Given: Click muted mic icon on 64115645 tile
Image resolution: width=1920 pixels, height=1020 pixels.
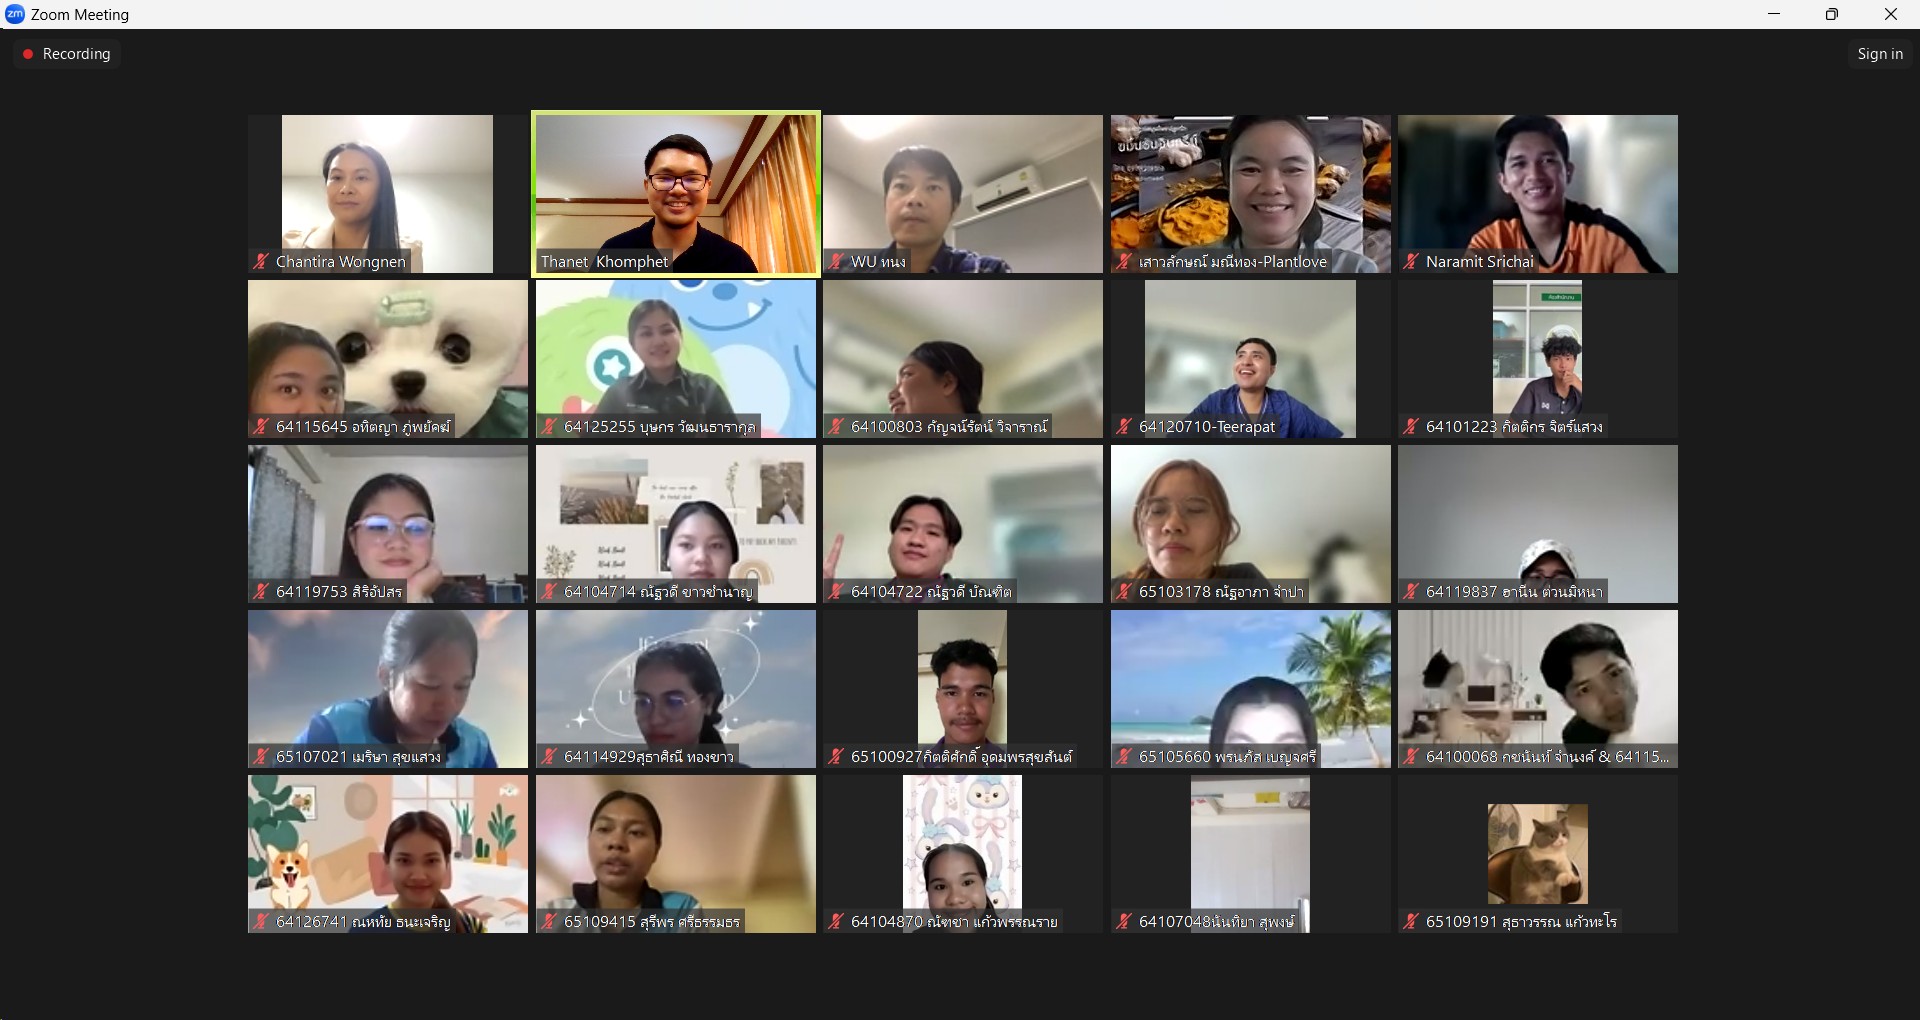Looking at the screenshot, I should coord(261,427).
